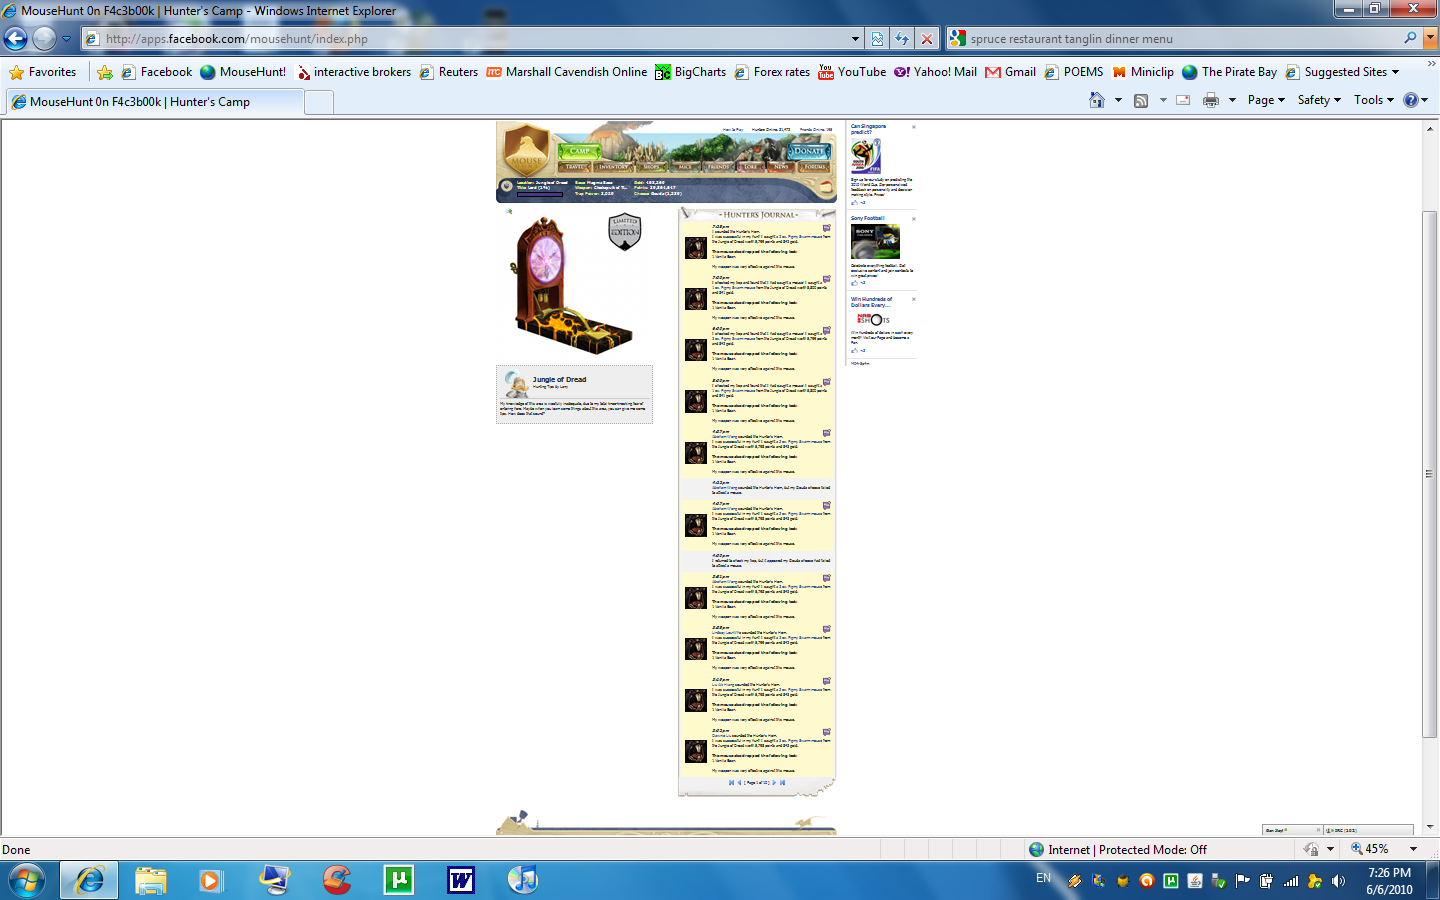Viewport: 1440px width, 900px height.
Task: Open the Mice menu in MouseHunt
Action: [x=684, y=167]
